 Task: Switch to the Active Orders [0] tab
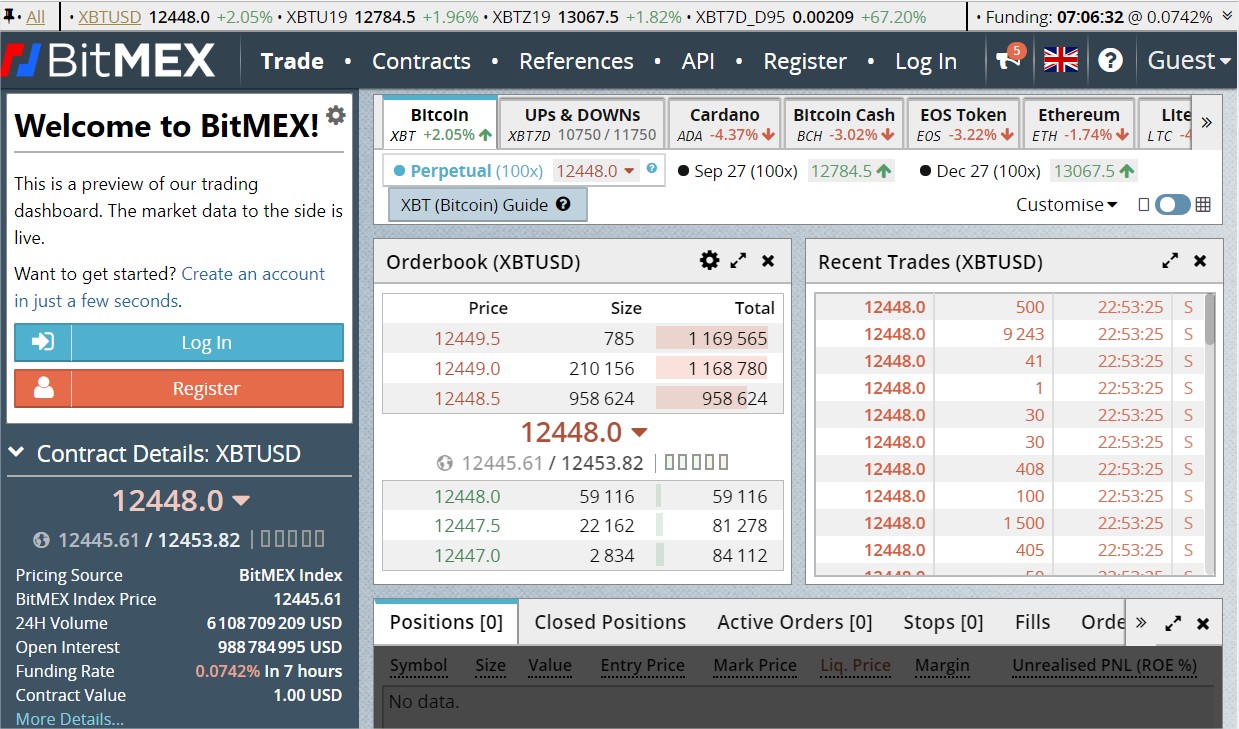[795, 622]
